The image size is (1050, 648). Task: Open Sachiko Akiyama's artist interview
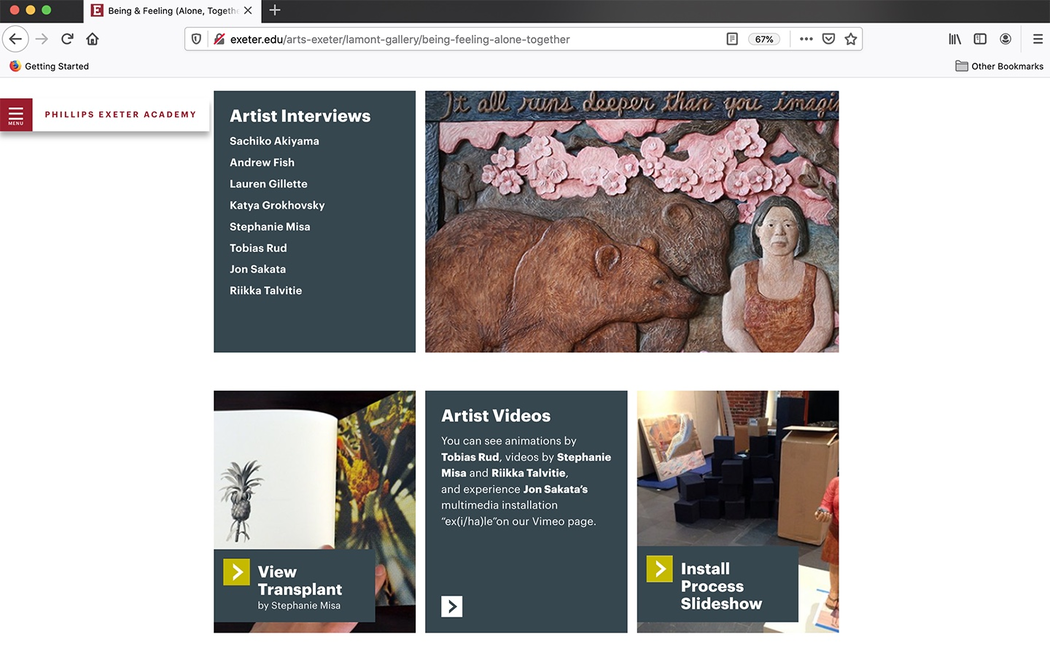coord(274,141)
